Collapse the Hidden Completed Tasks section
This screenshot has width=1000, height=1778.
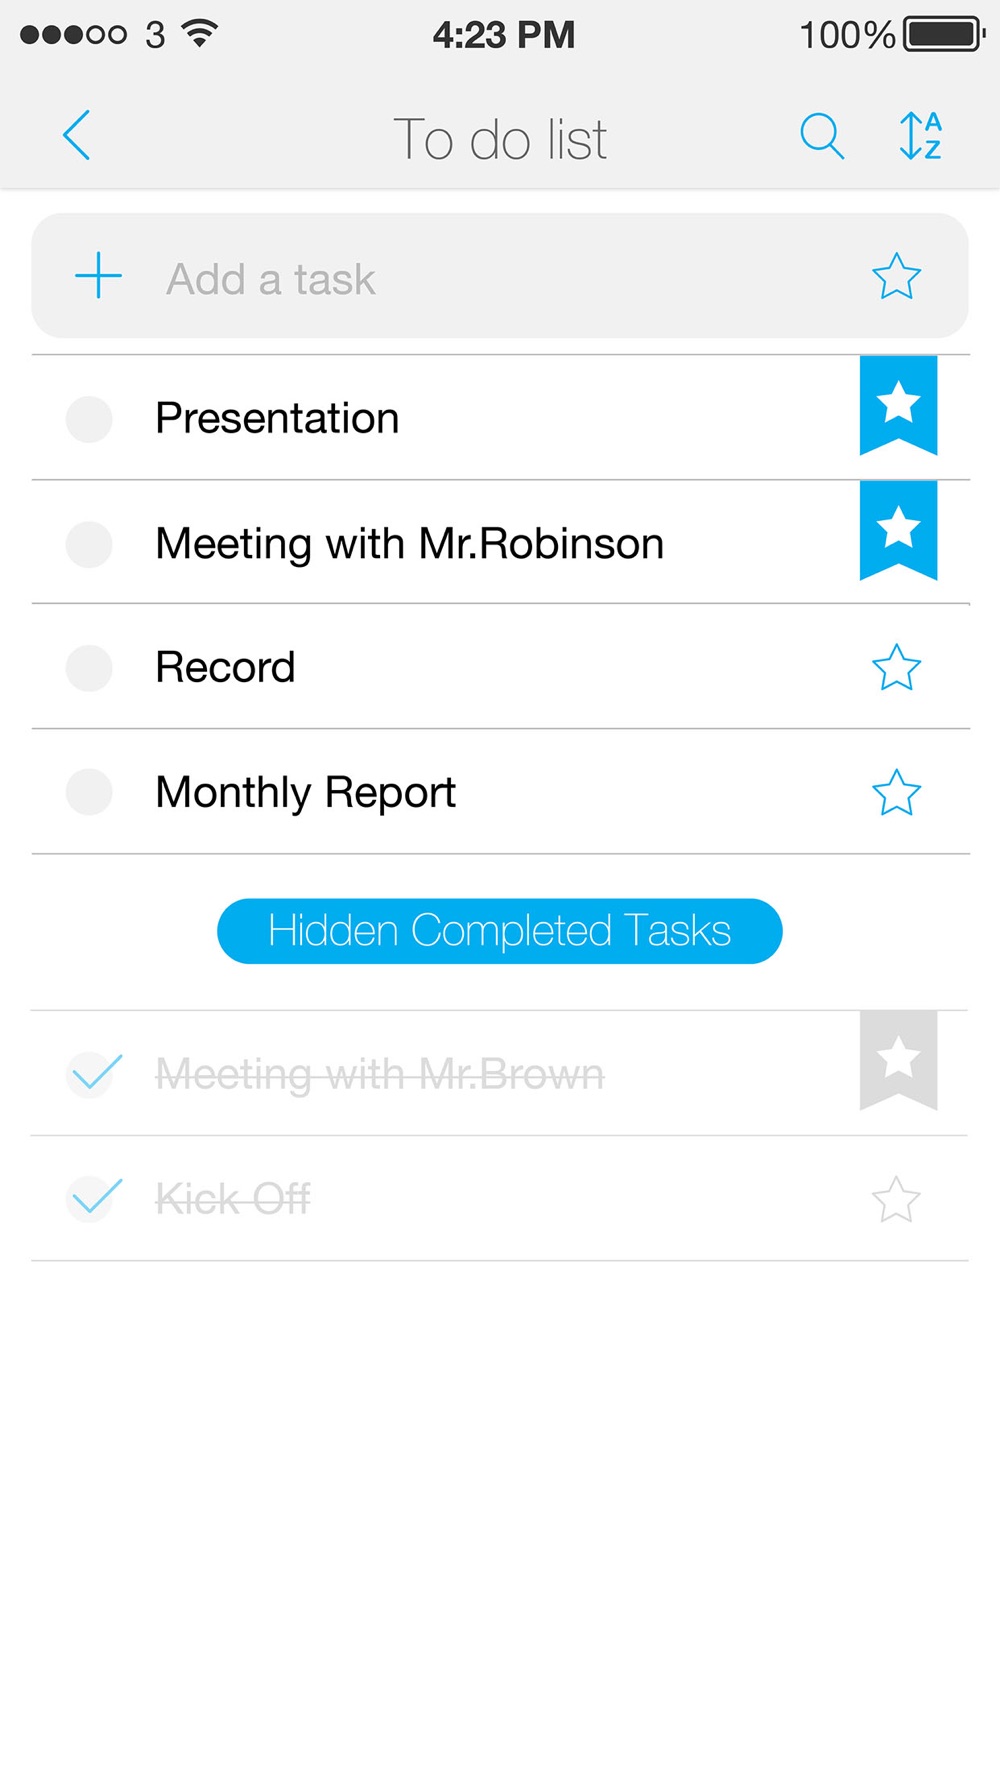click(499, 931)
